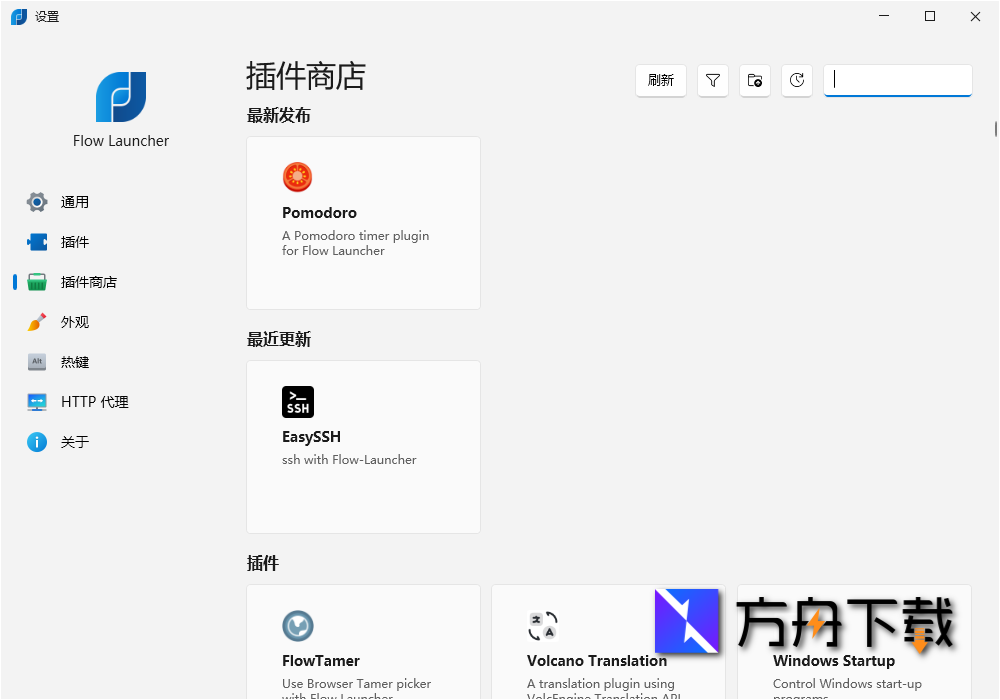Select the FlowTamer plugin globe icon
The image size is (1000, 700).
point(296,625)
